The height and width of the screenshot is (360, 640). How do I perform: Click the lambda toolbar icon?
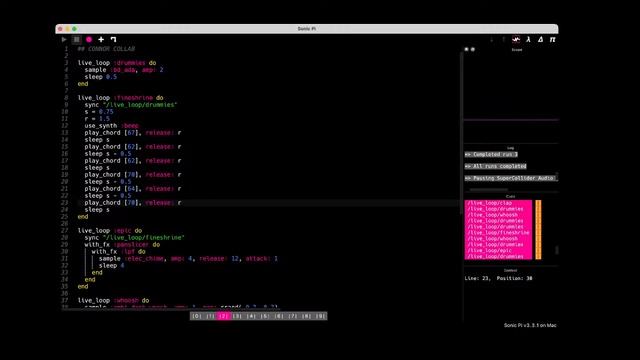click(x=528, y=40)
